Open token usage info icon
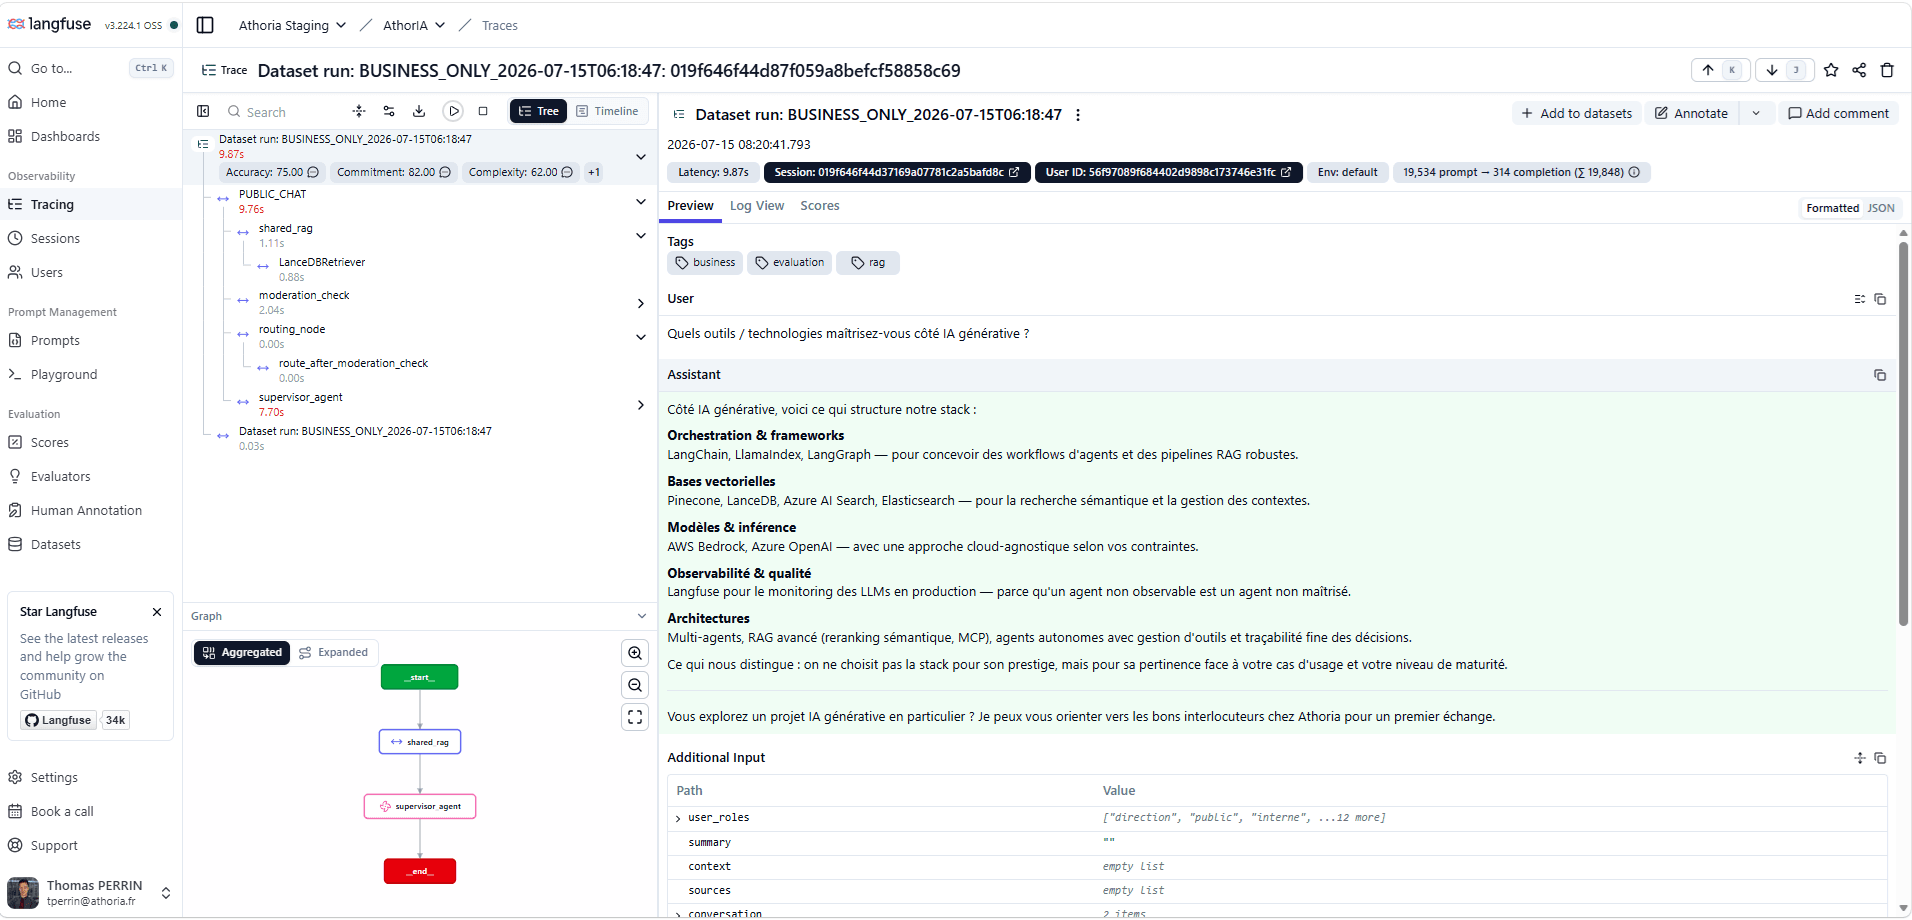1912x920 pixels. 1634,172
